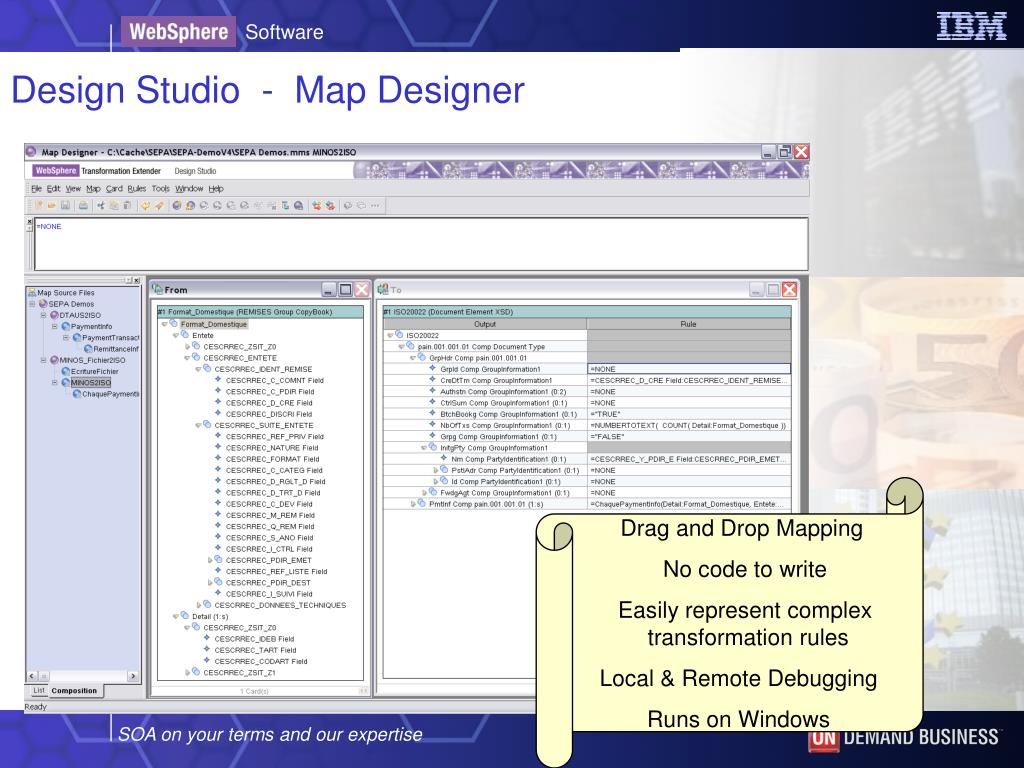Image resolution: width=1024 pixels, height=768 pixels.
Task: Expand the first CESCRREC_ZSIT_Z0 node under Entete
Action: (187, 347)
